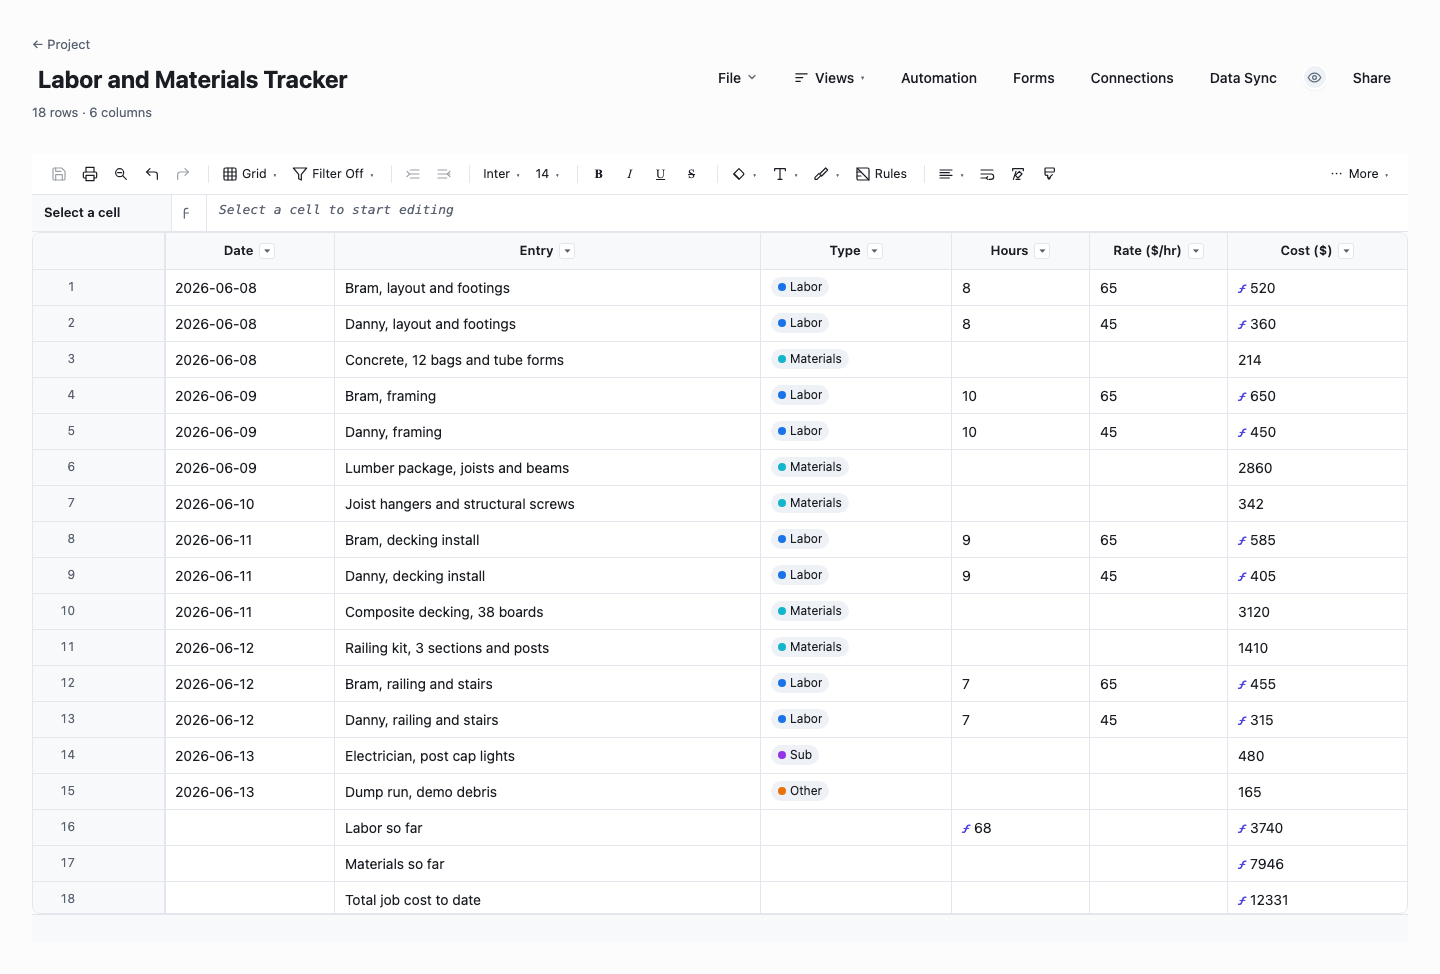Toggle text wrap

coord(987,174)
